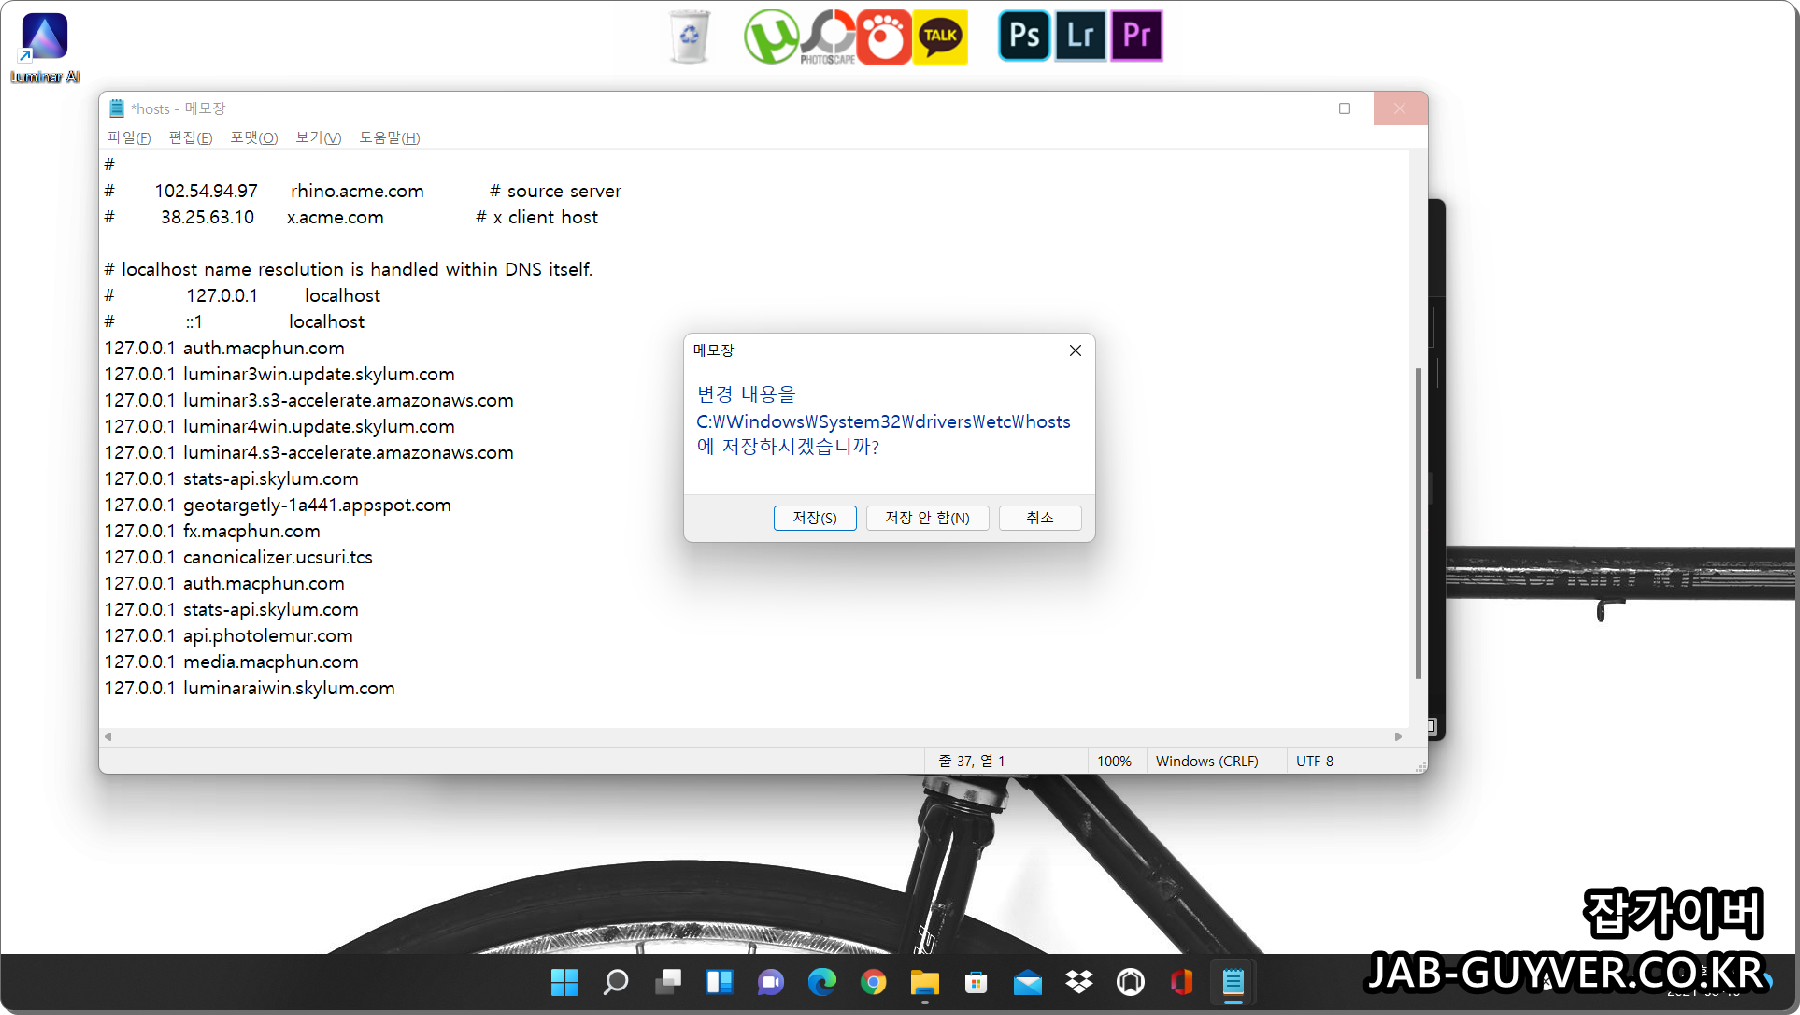Open the Widgets taskbar icon
The height and width of the screenshot is (1015, 1800).
(x=720, y=983)
